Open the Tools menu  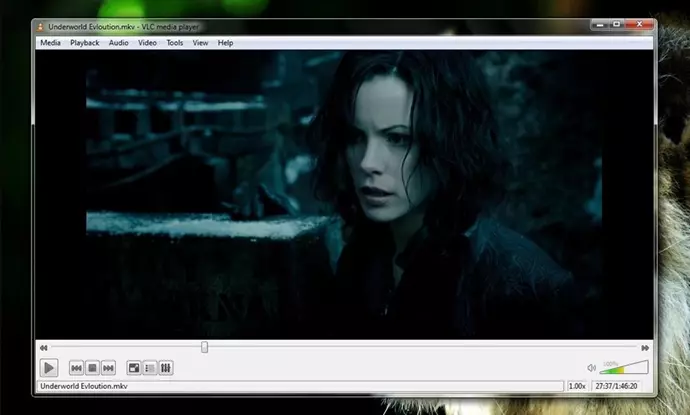(174, 43)
